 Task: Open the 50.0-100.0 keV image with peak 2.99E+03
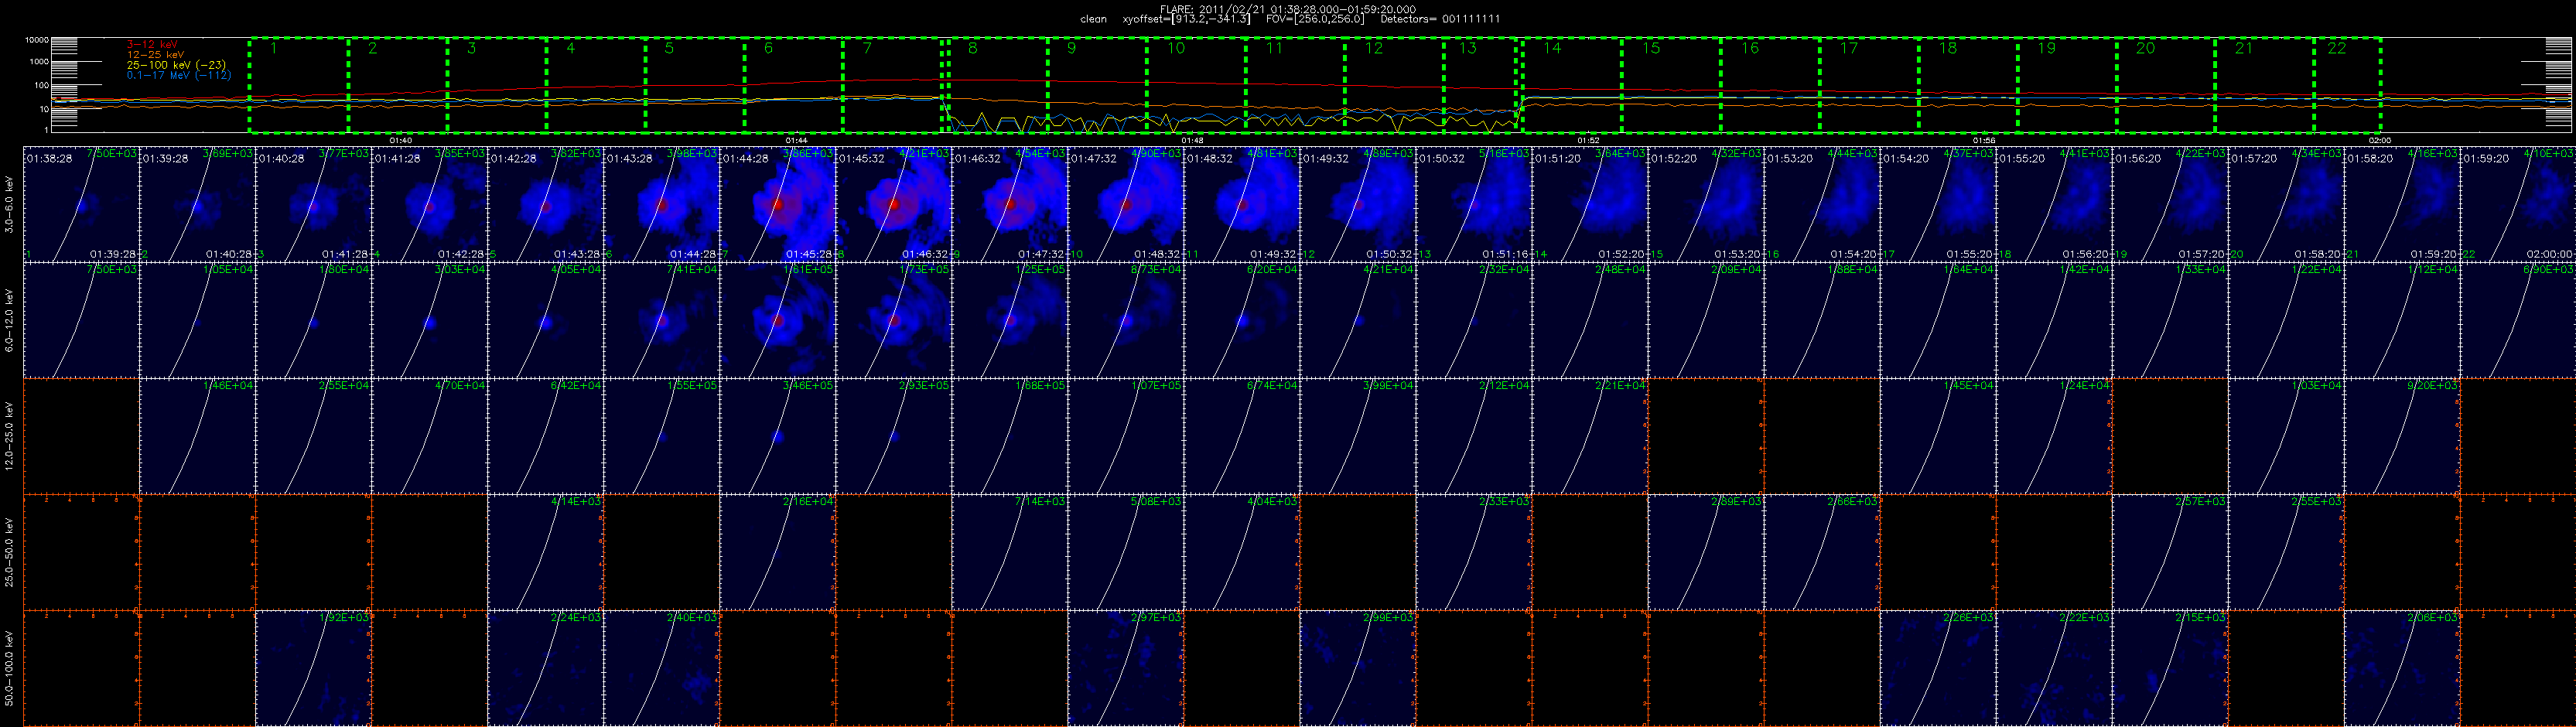(1357, 668)
